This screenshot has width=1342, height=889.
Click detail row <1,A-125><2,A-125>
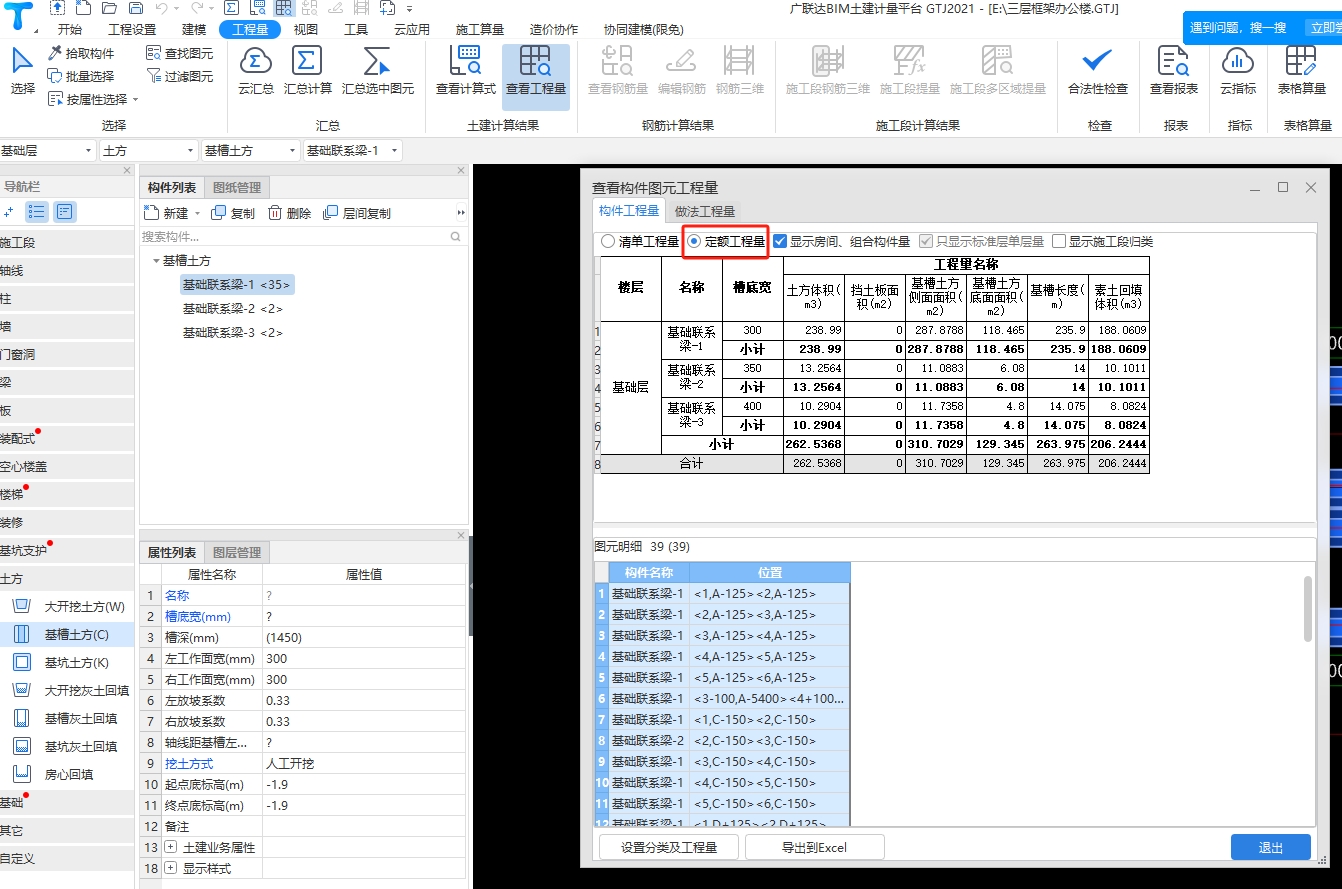730,593
